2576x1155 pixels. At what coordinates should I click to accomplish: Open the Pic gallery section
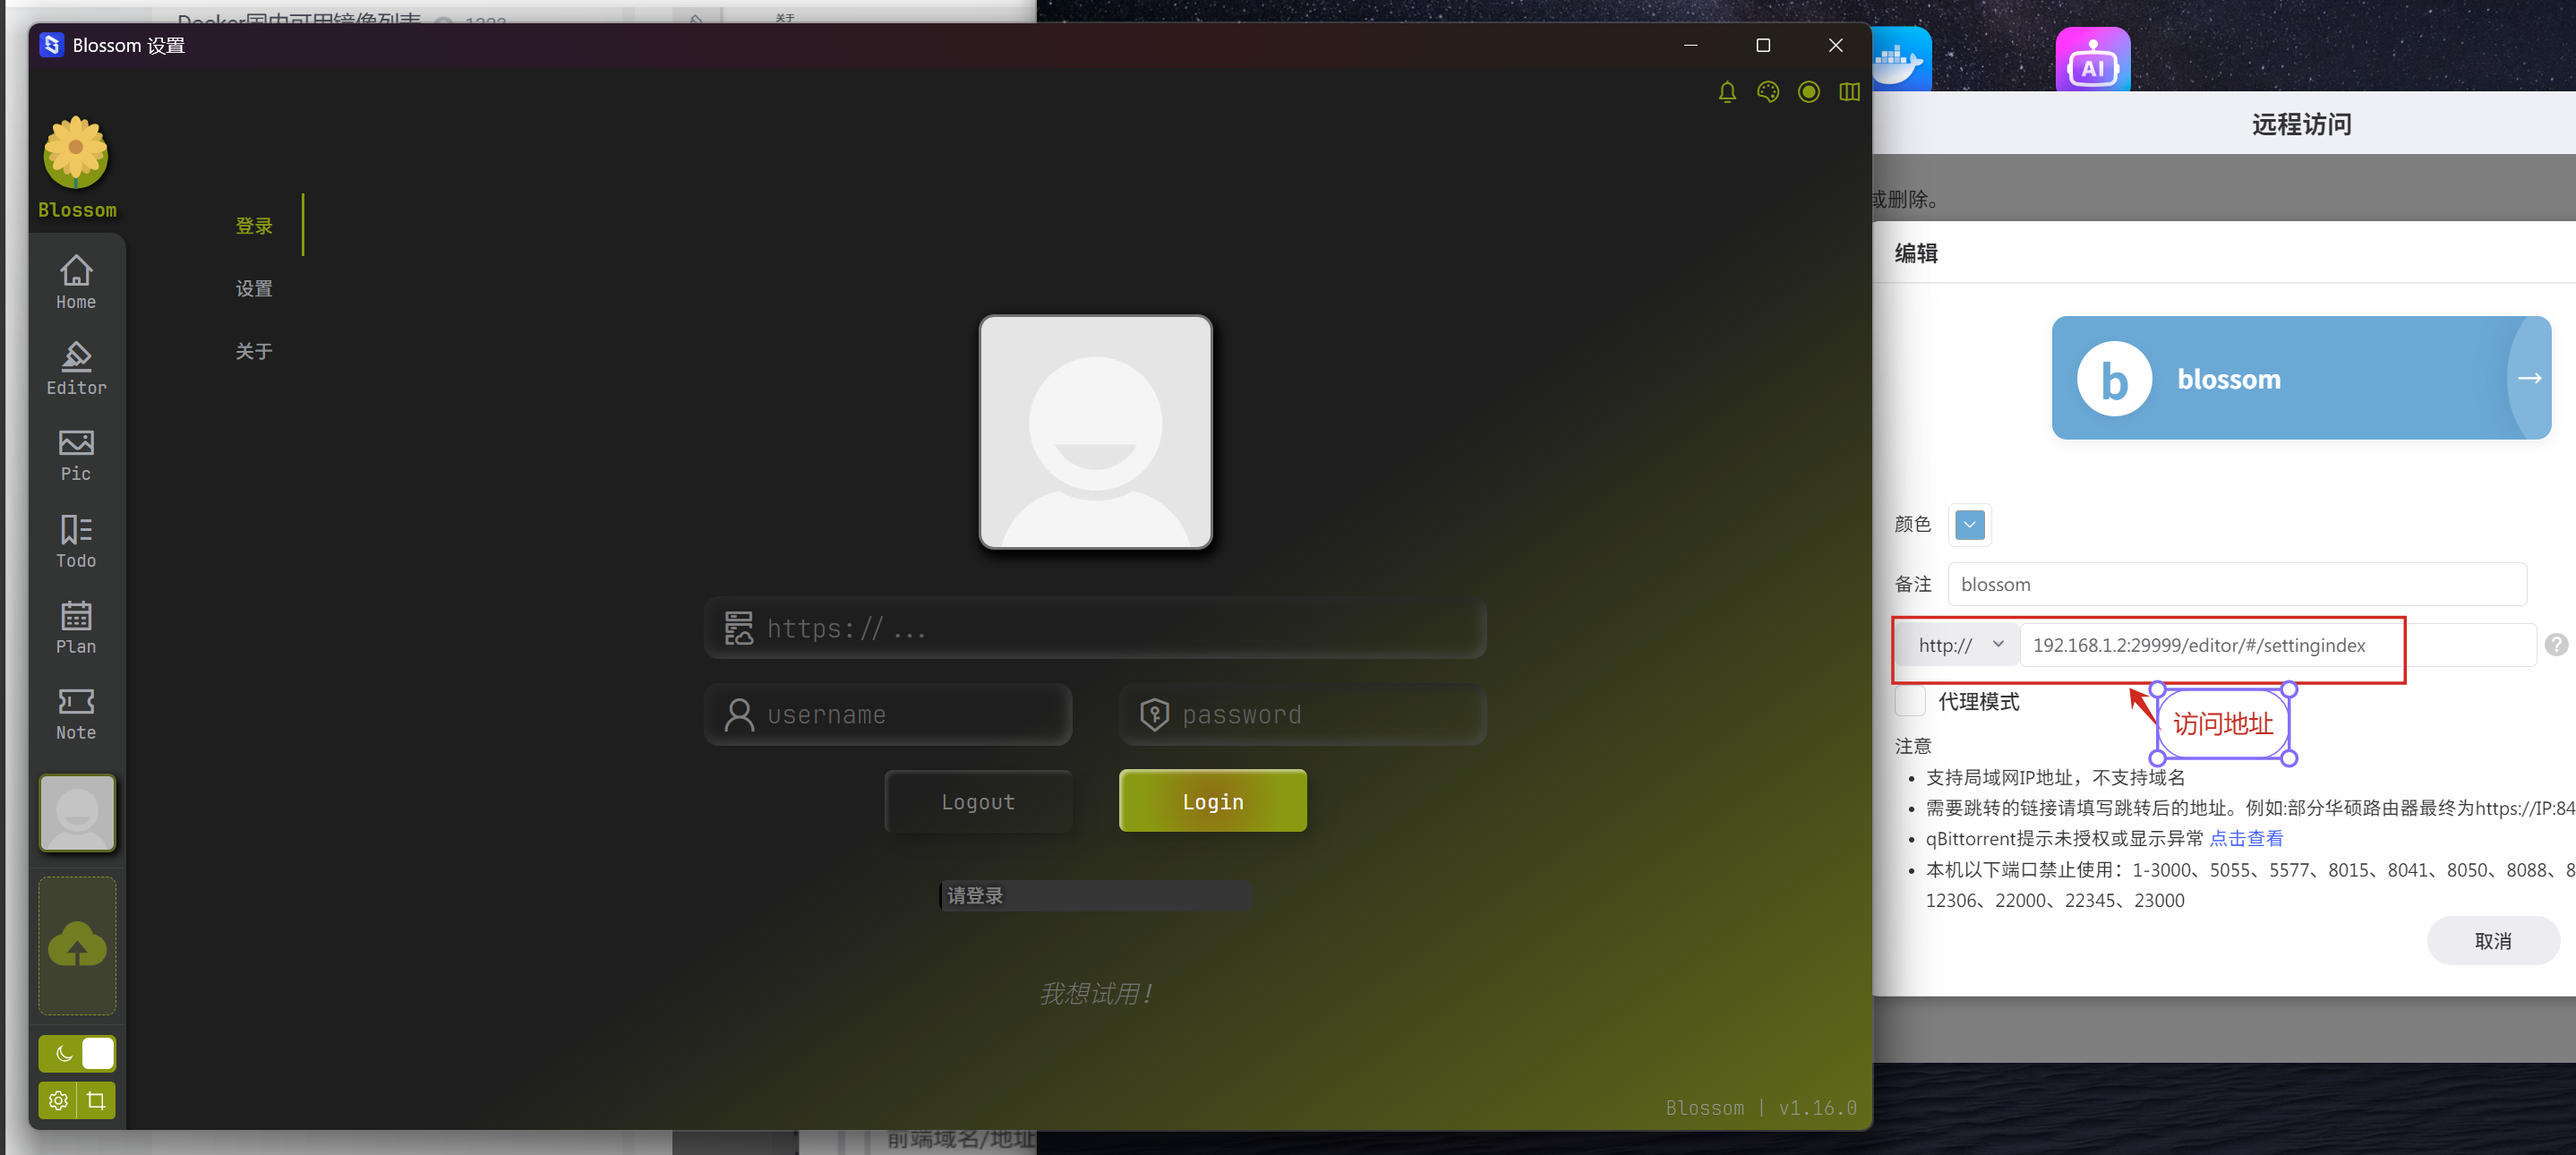[76, 454]
